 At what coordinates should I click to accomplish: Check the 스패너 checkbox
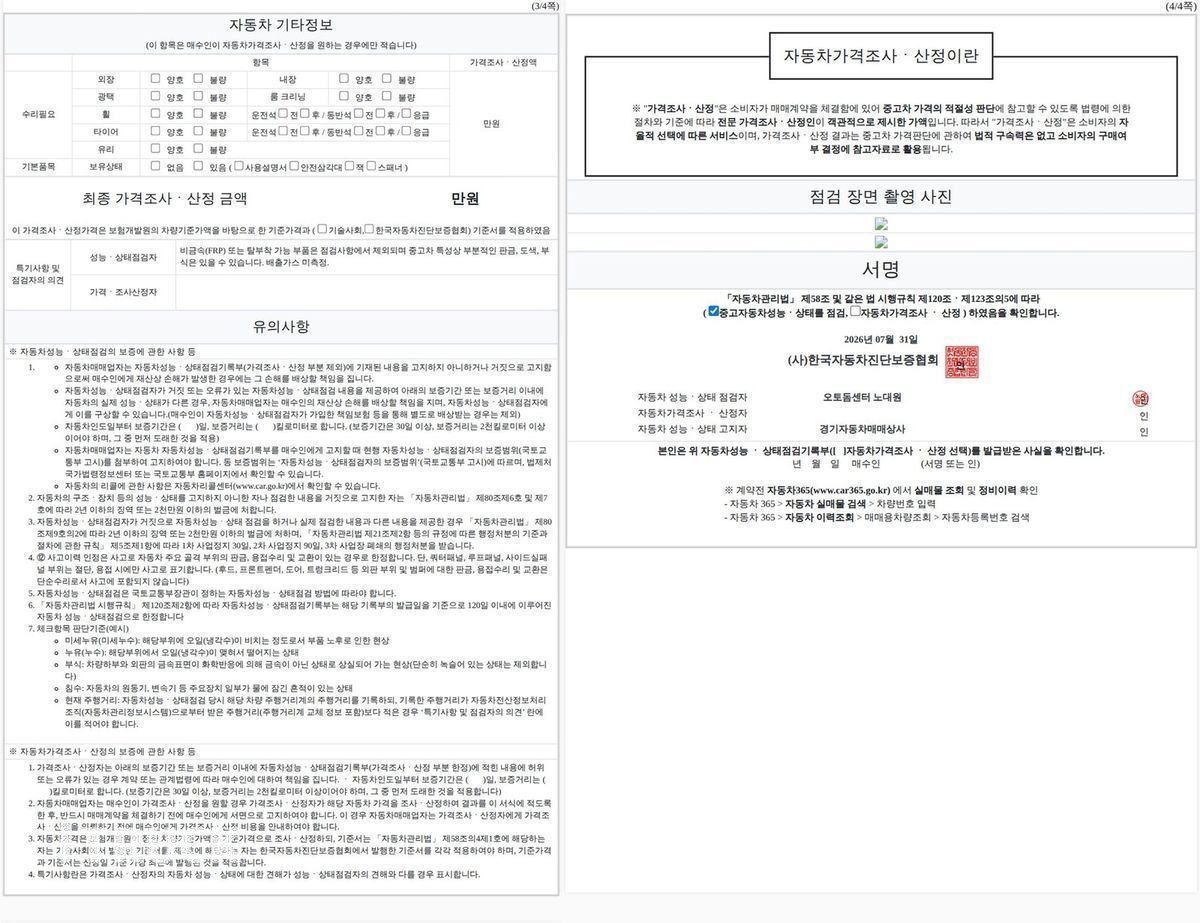pos(371,167)
